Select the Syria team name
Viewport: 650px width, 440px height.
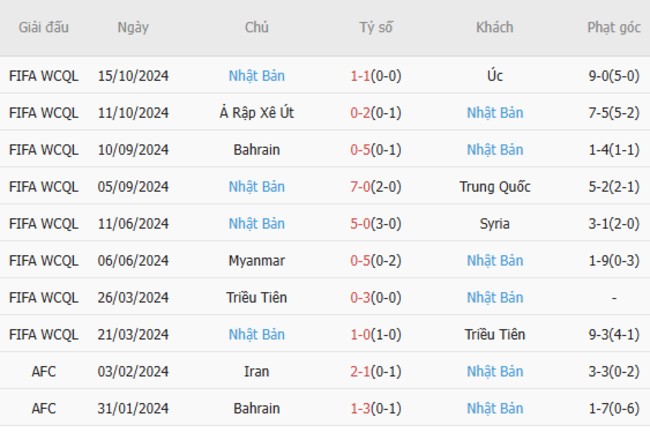(x=495, y=224)
